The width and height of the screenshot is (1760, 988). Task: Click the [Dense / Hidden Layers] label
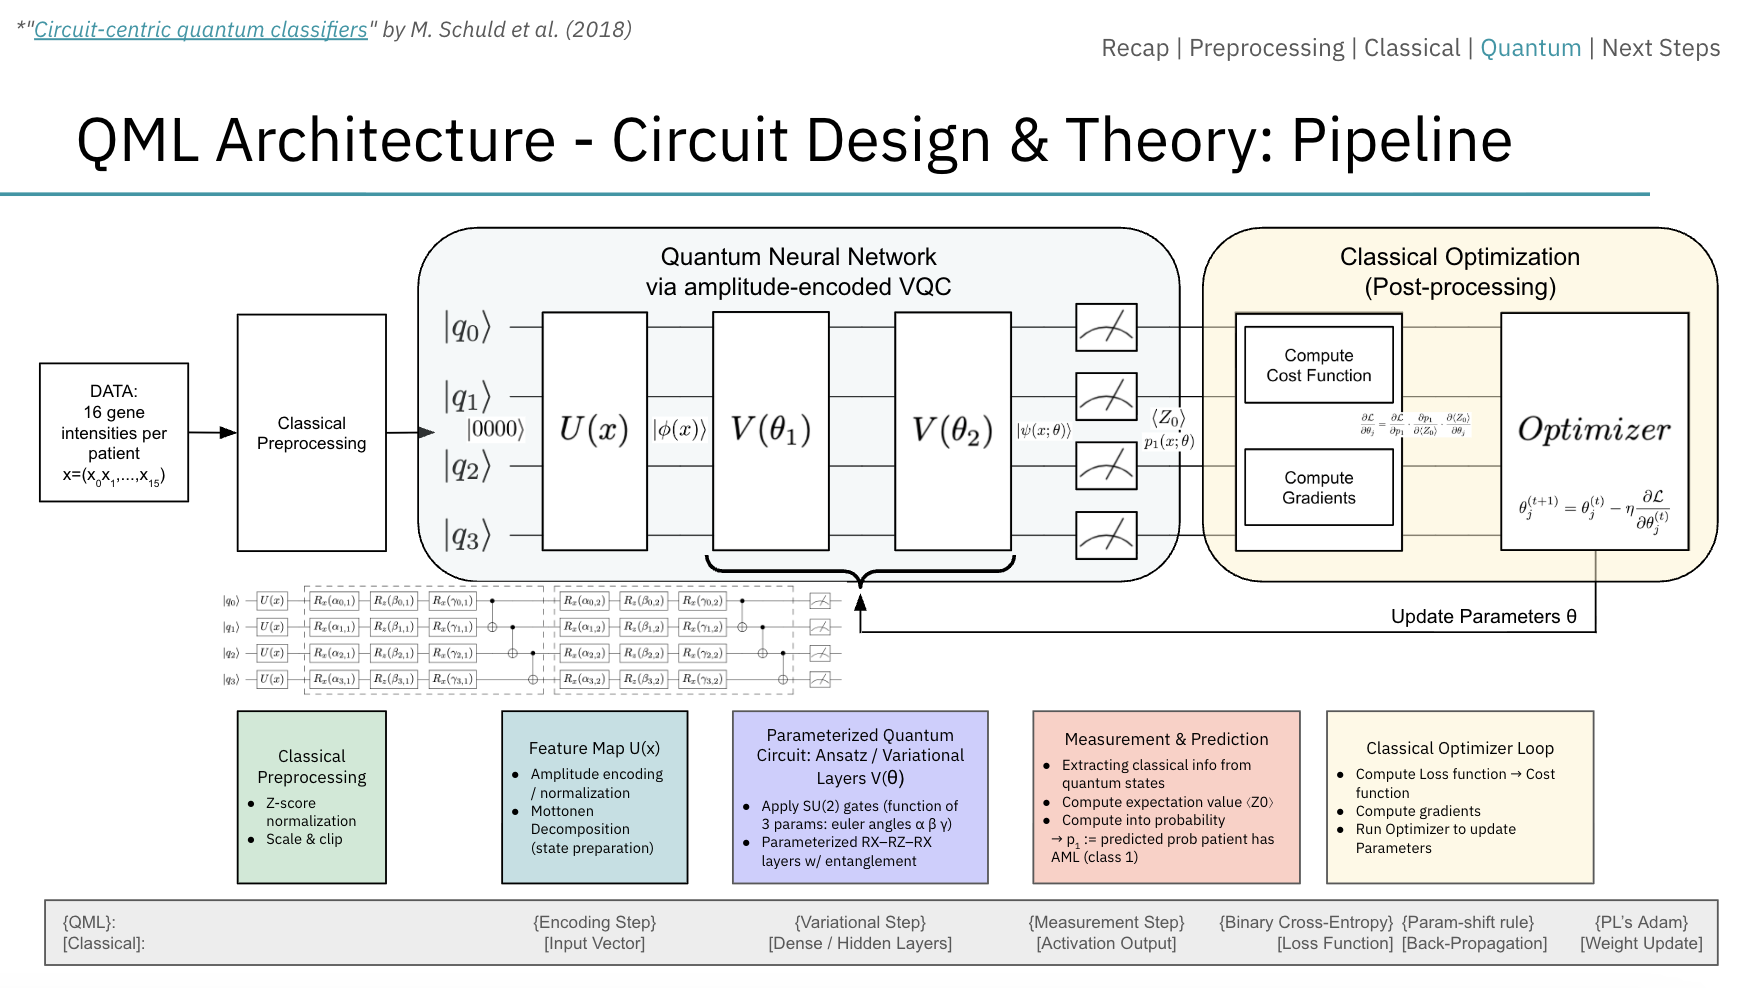point(860,943)
